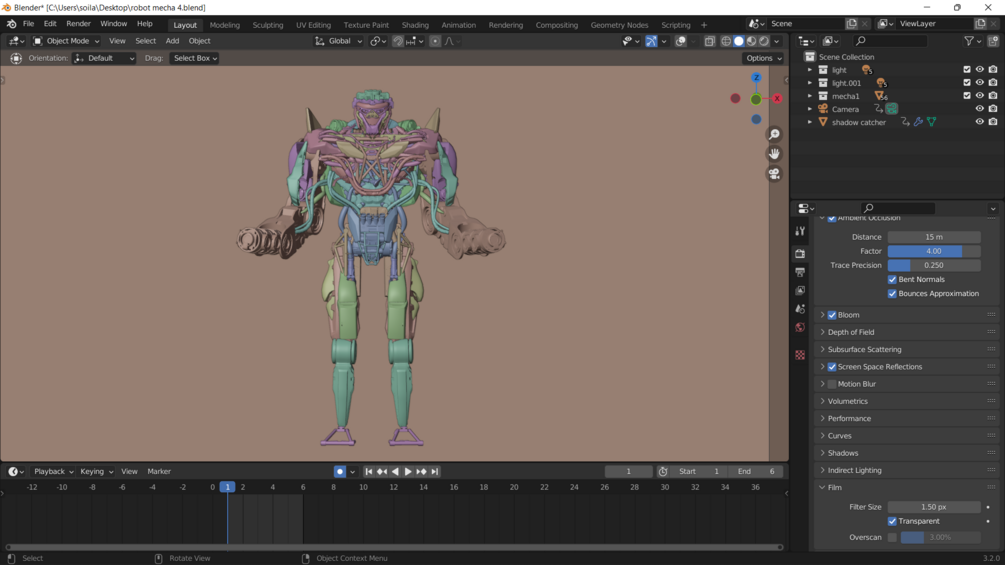Open the Output Properties tab icon
This screenshot has height=565, width=1005.
coord(800,272)
